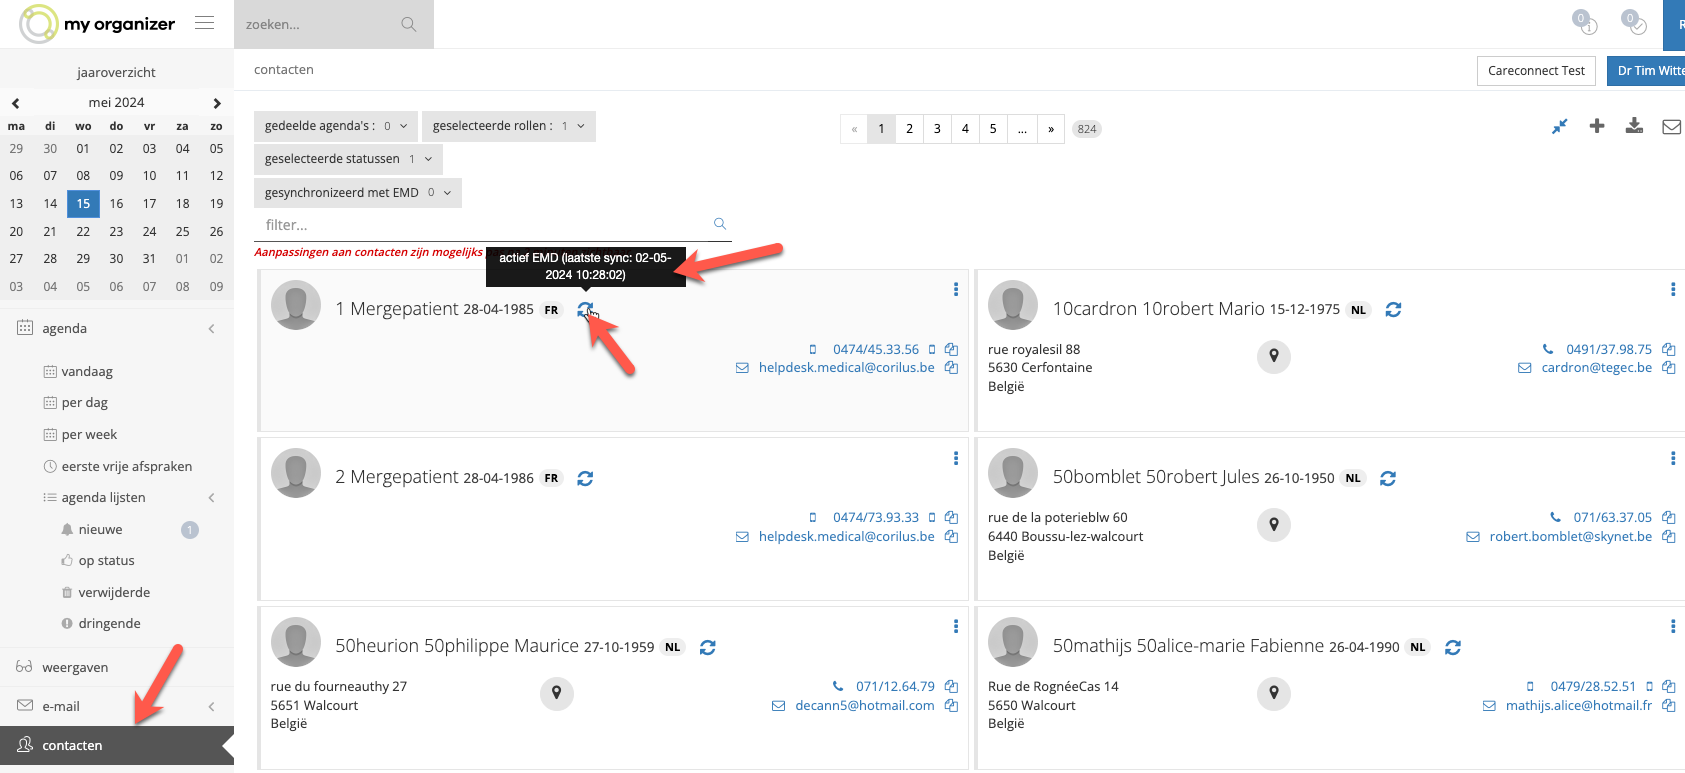
Task: Click Careconnect Test button
Action: coord(1536,71)
